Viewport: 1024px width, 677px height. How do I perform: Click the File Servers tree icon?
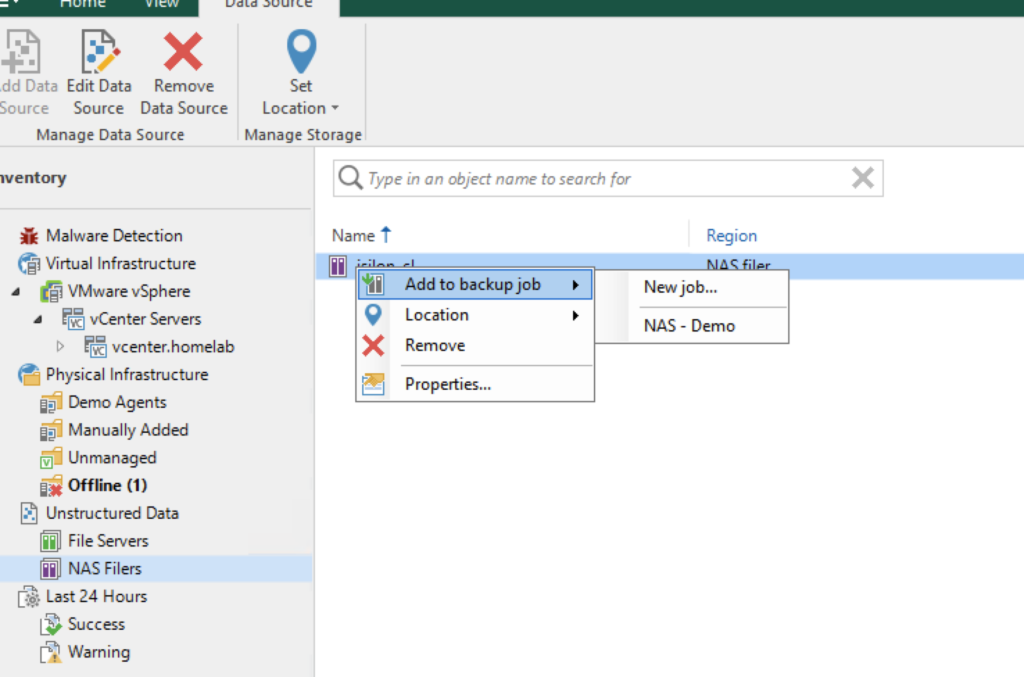51,541
